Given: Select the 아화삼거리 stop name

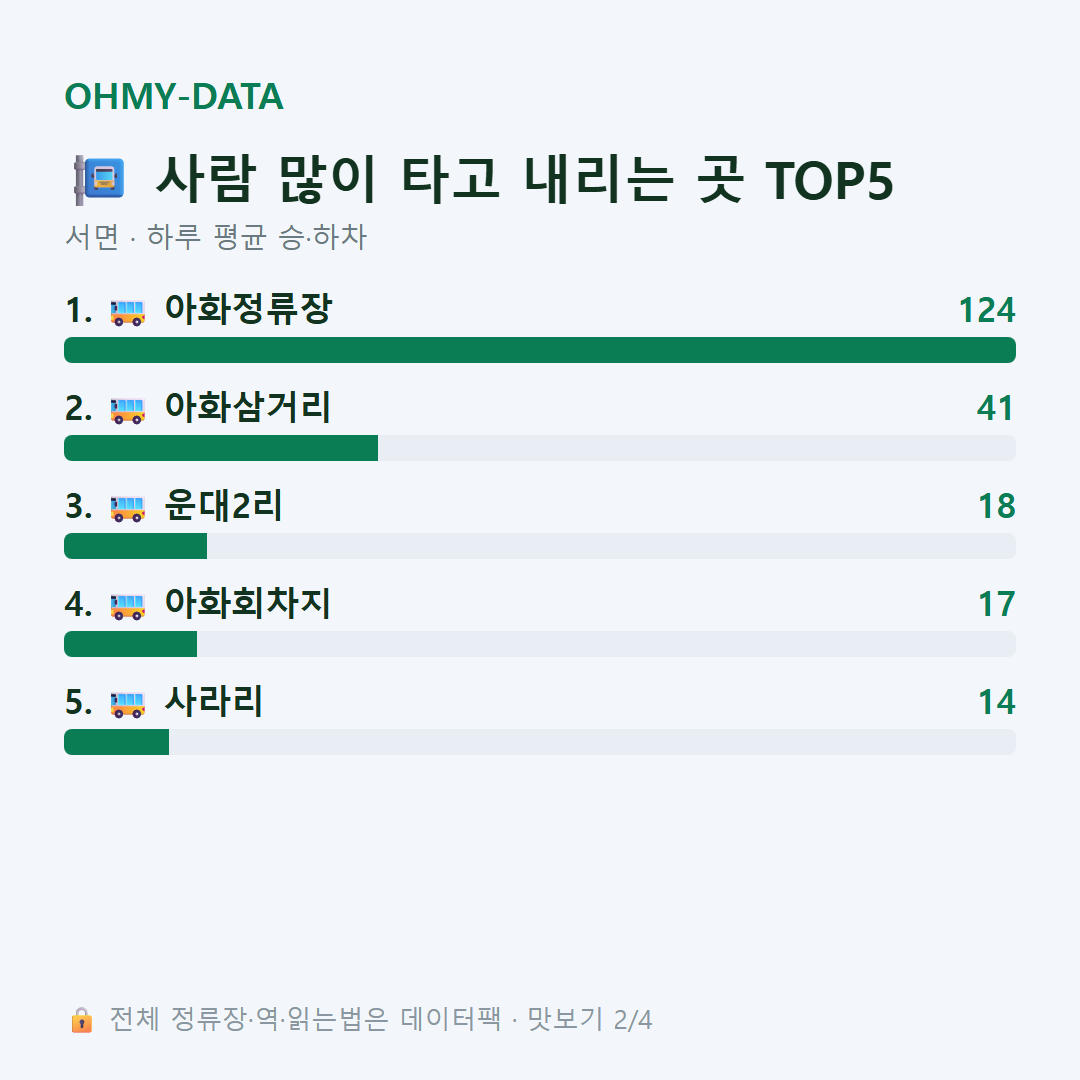Looking at the screenshot, I should (x=248, y=406).
